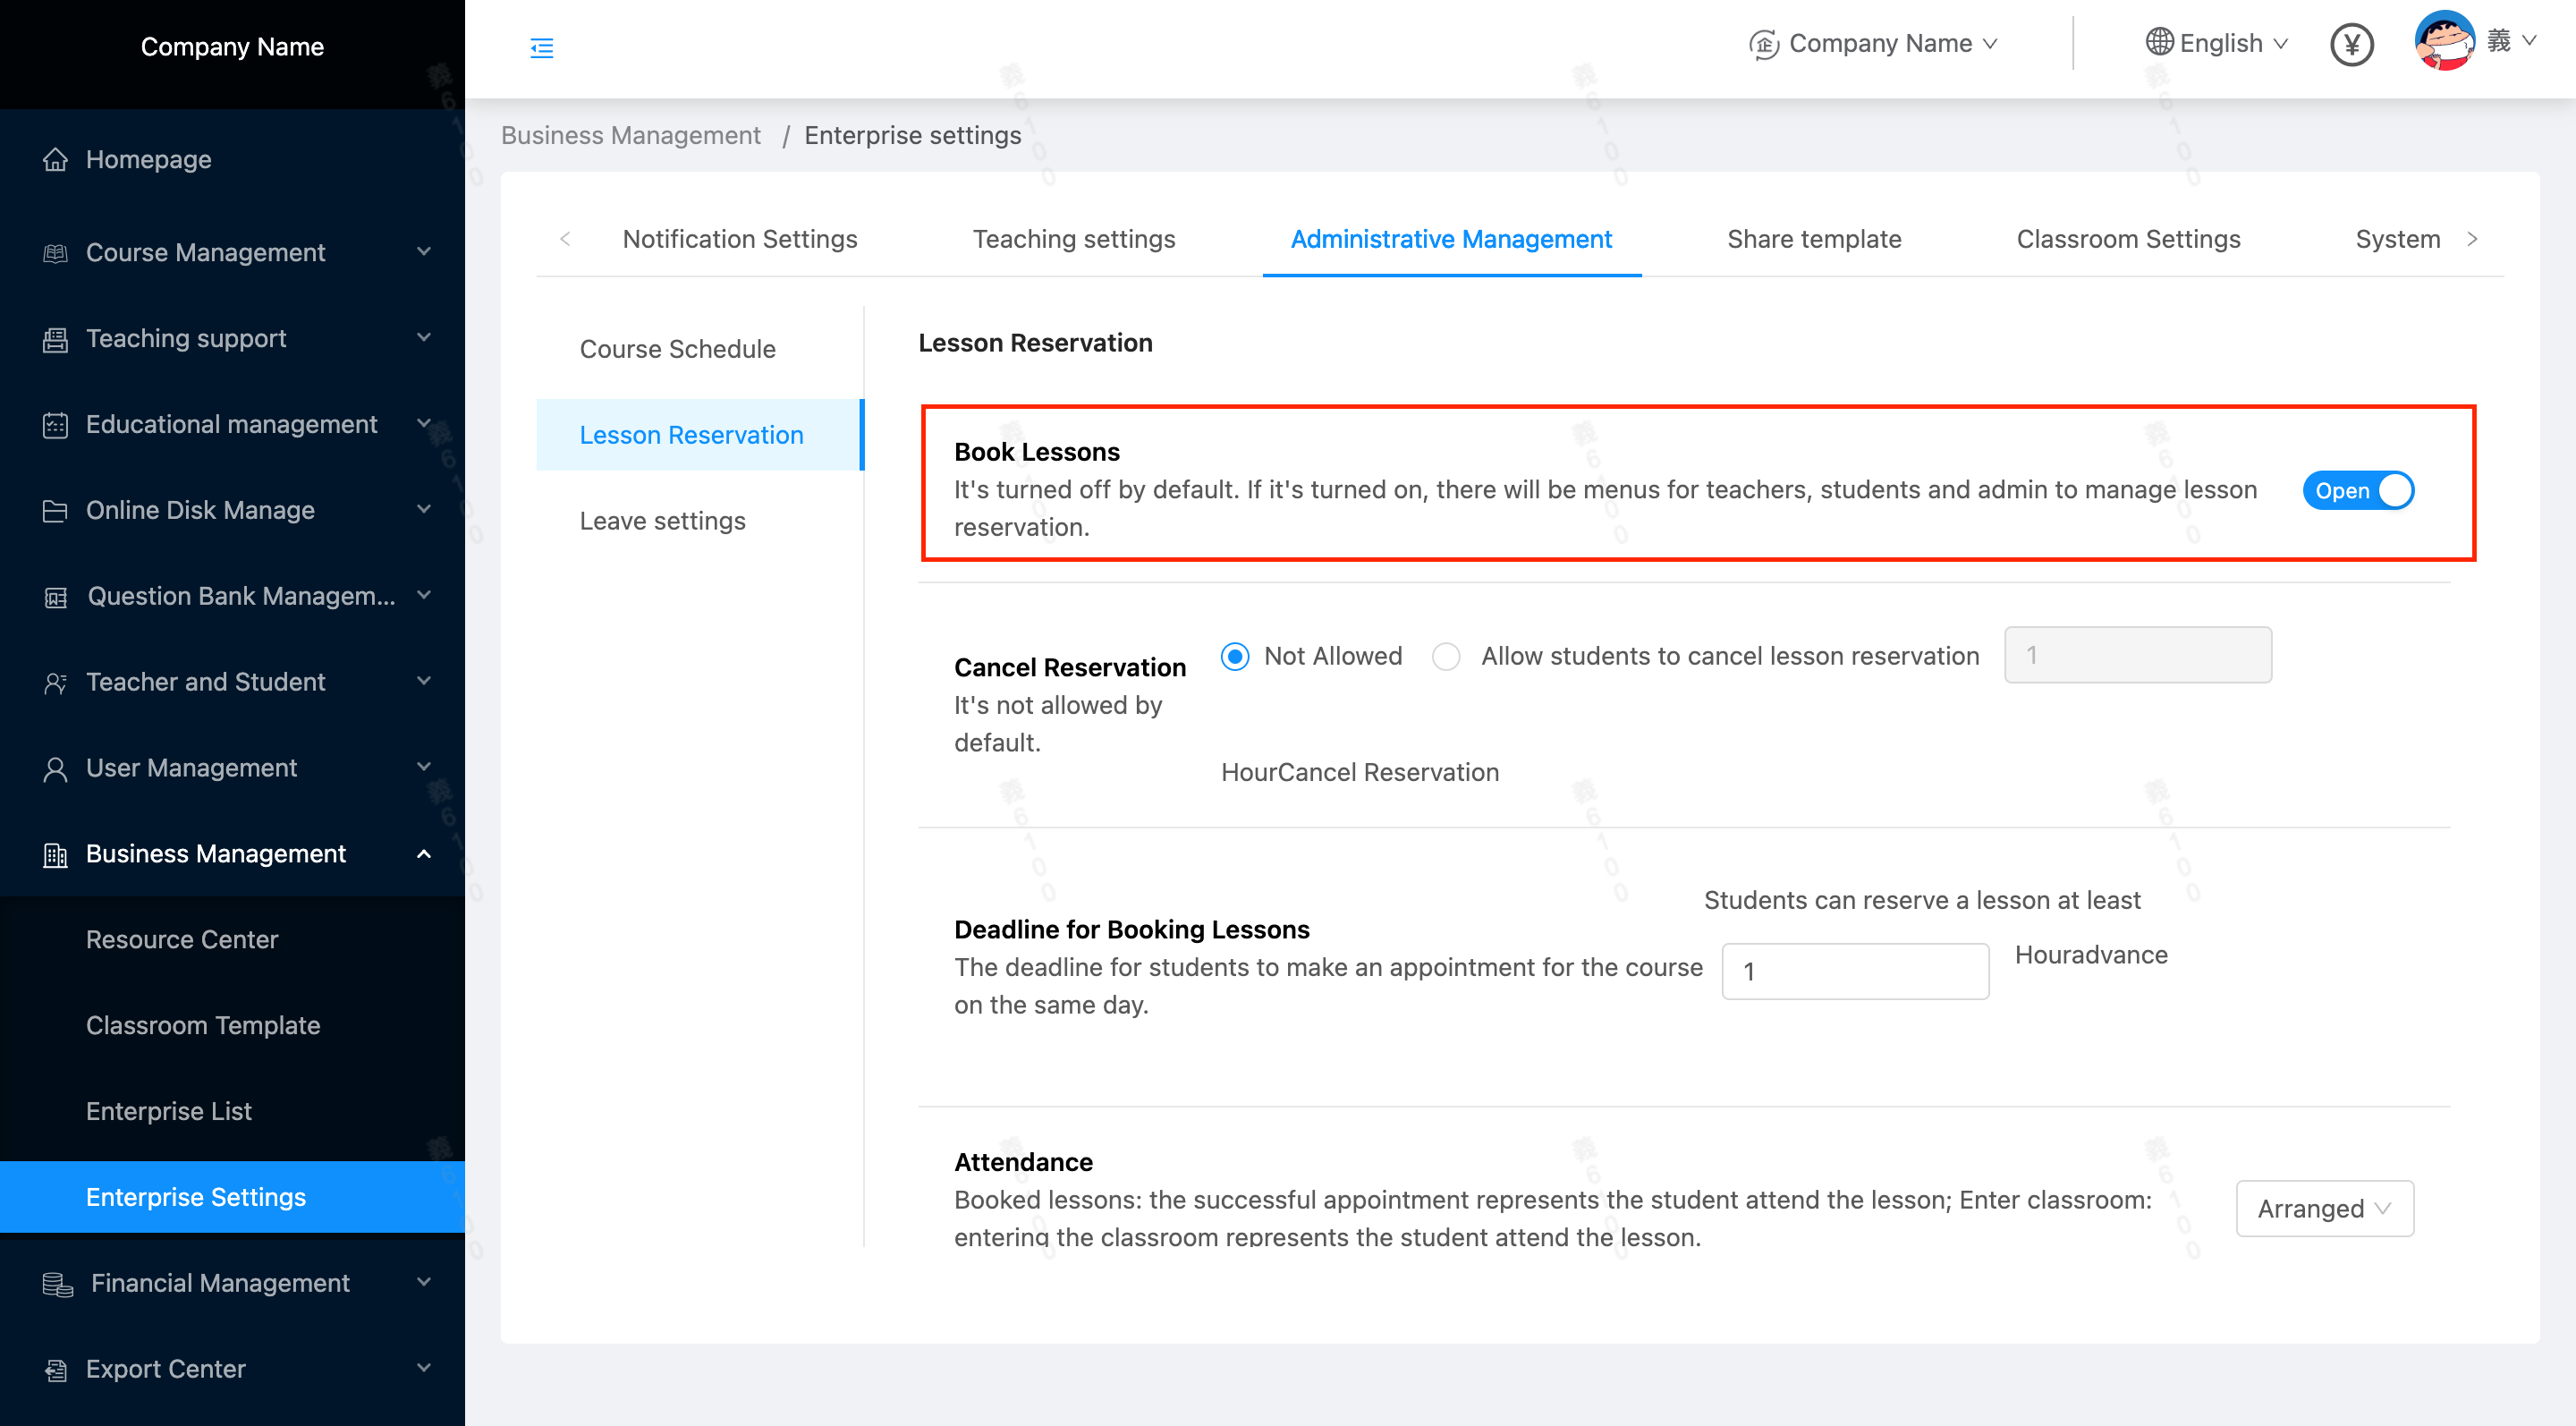Go to Resource Center submenu item

(181, 939)
